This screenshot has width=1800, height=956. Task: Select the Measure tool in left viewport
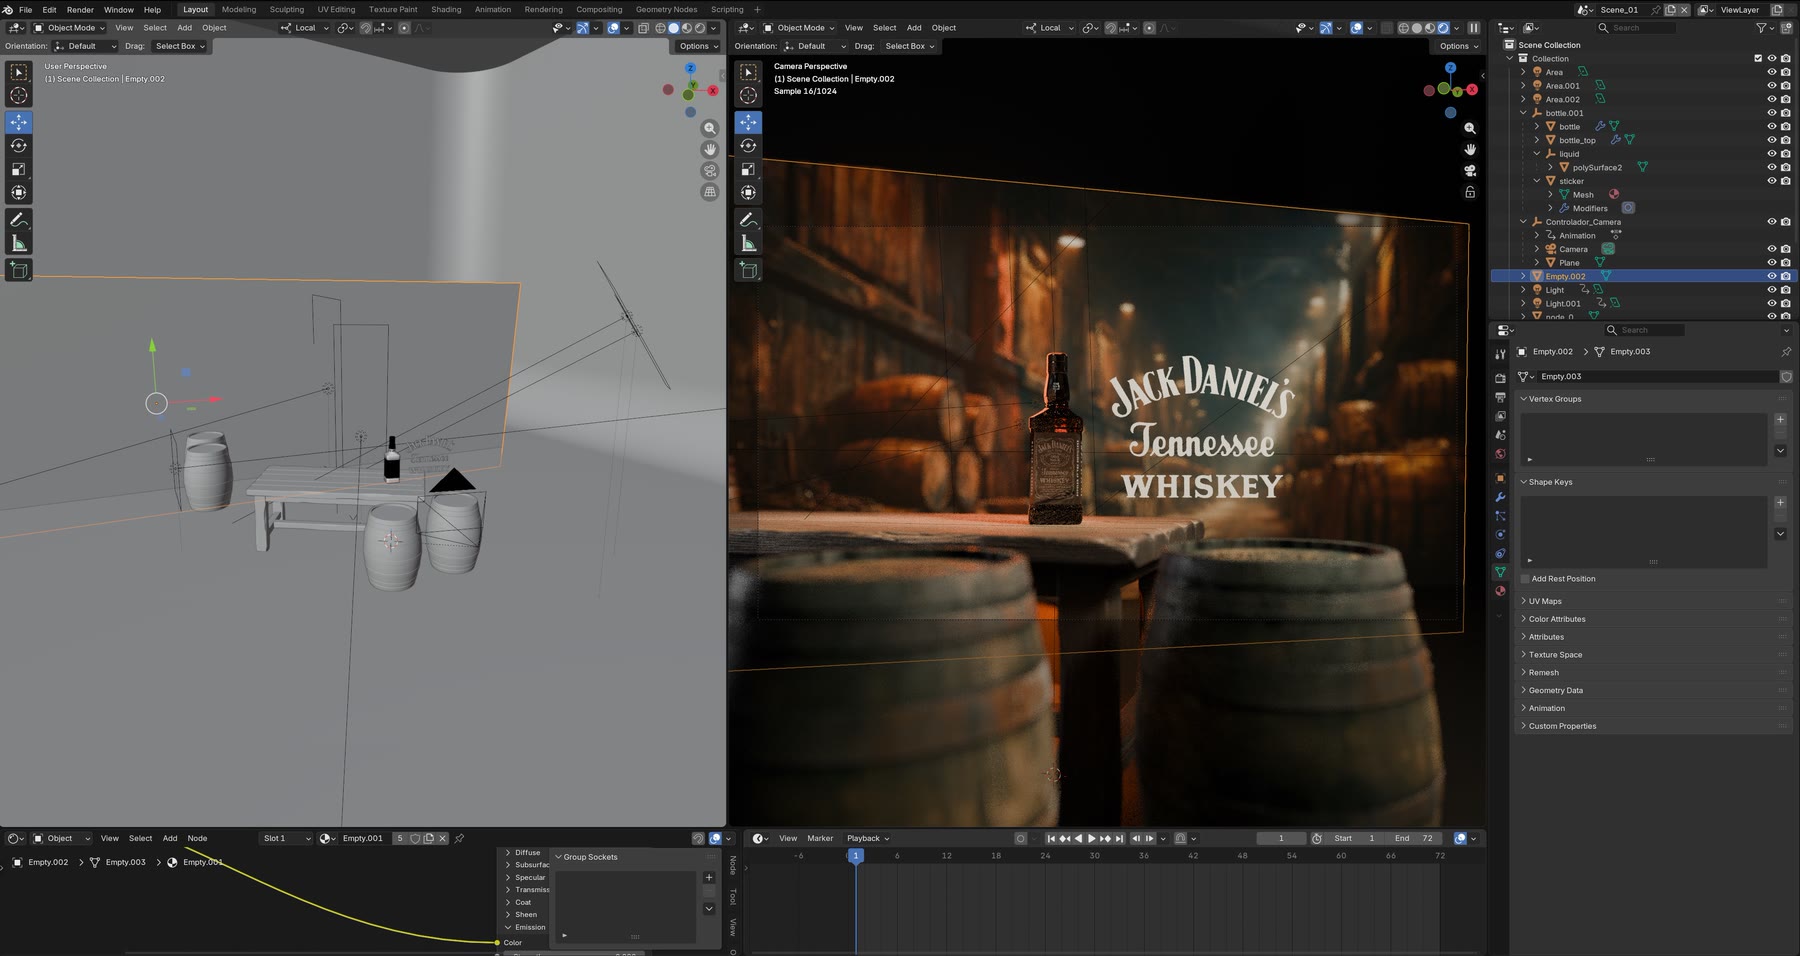[x=19, y=244]
